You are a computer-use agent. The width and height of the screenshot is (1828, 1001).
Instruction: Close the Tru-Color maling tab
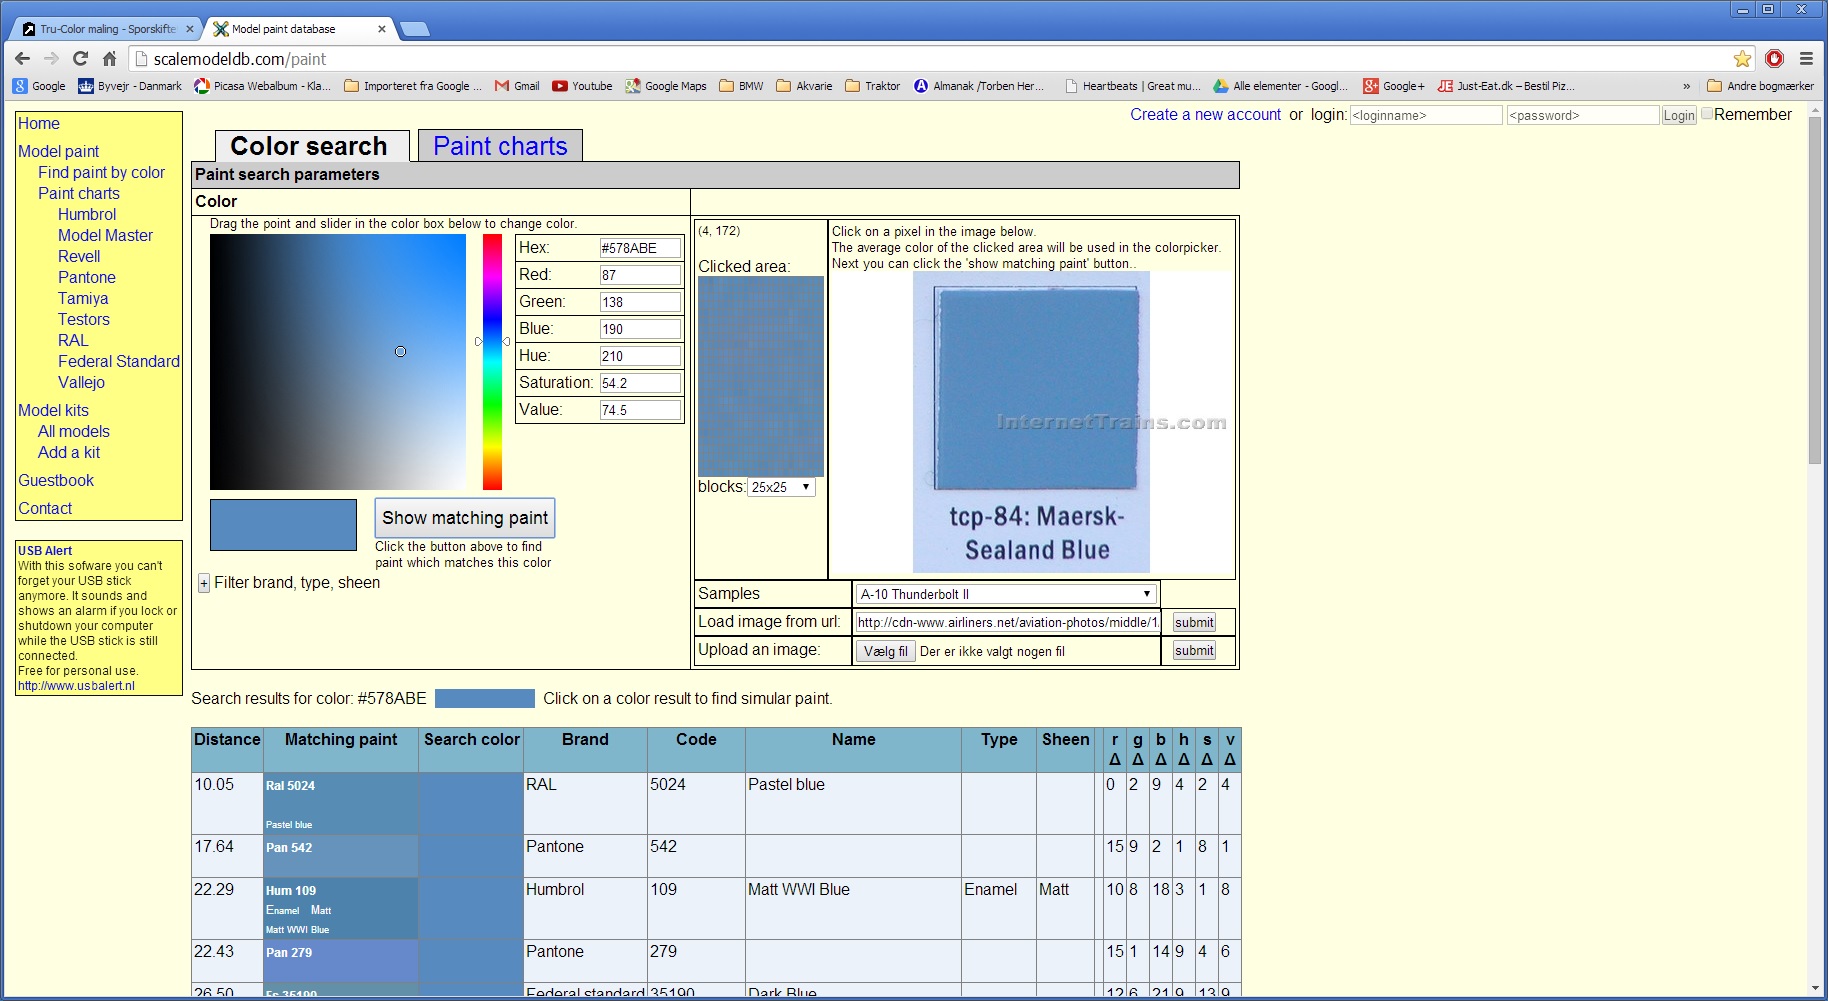tap(190, 29)
